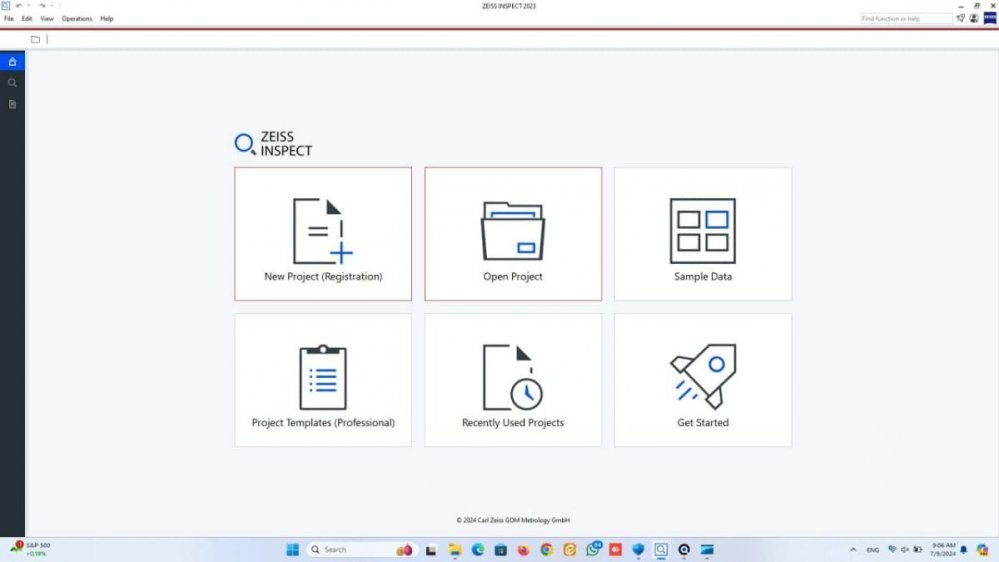This screenshot has width=999, height=562.
Task: Open the Sample Data tile
Action: pyautogui.click(x=703, y=234)
